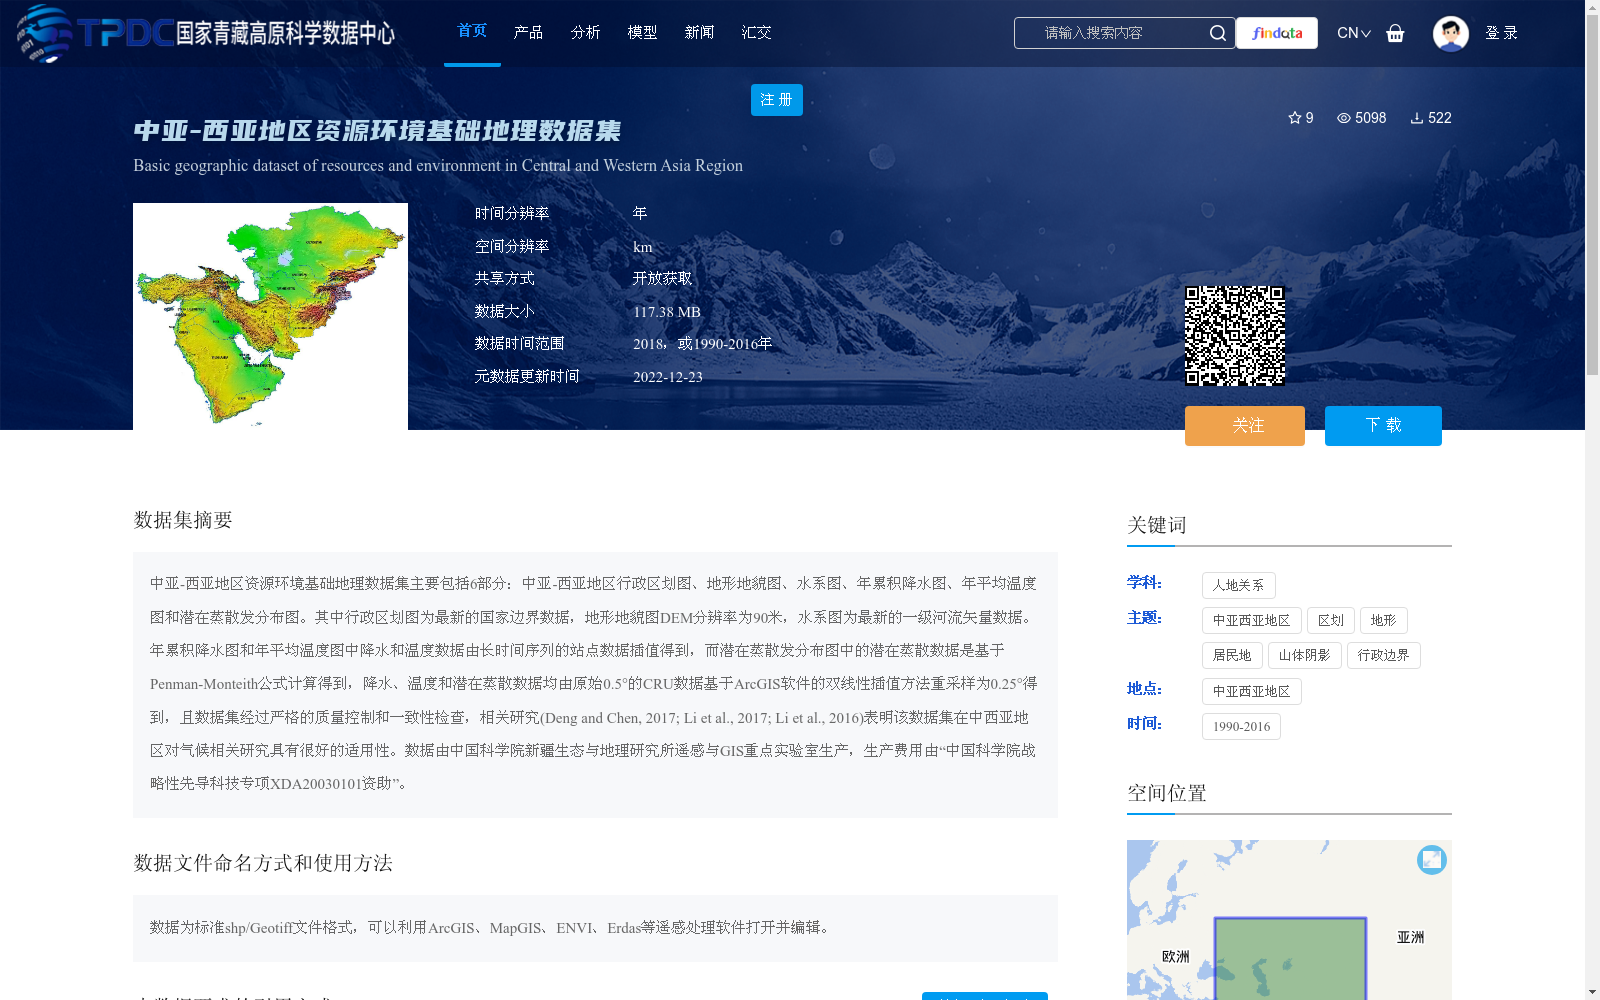Expand keyword tag 中亚西亚地区 under 主题
The height and width of the screenshot is (1000, 1600).
pos(1251,620)
